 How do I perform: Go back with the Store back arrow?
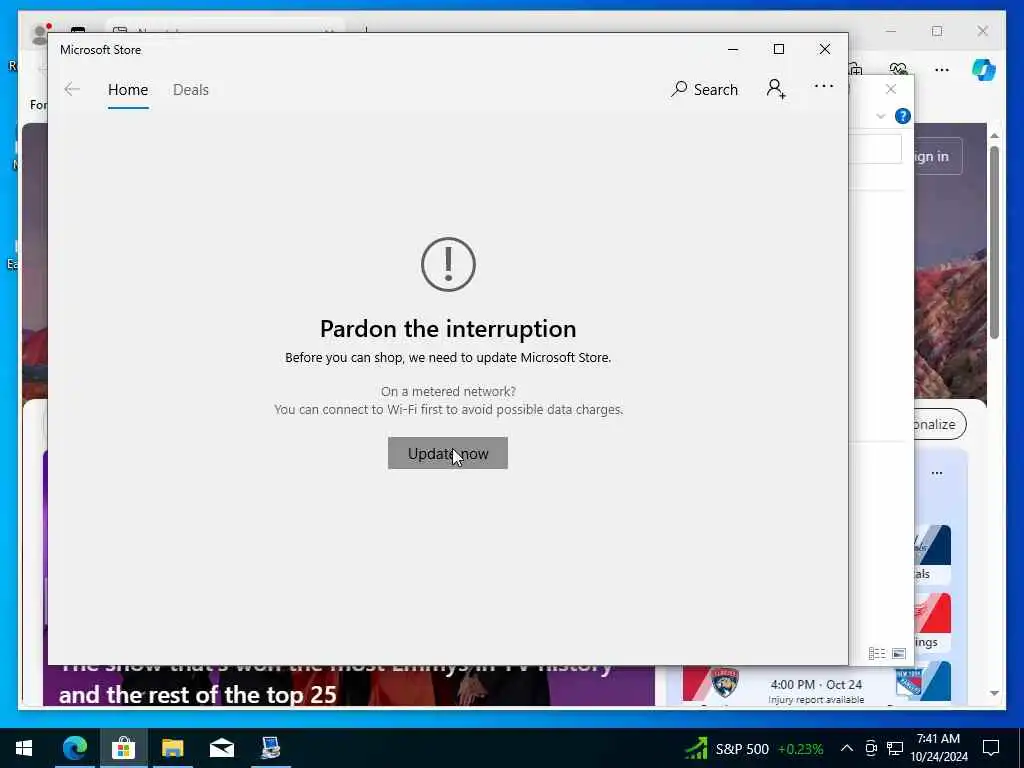72,89
